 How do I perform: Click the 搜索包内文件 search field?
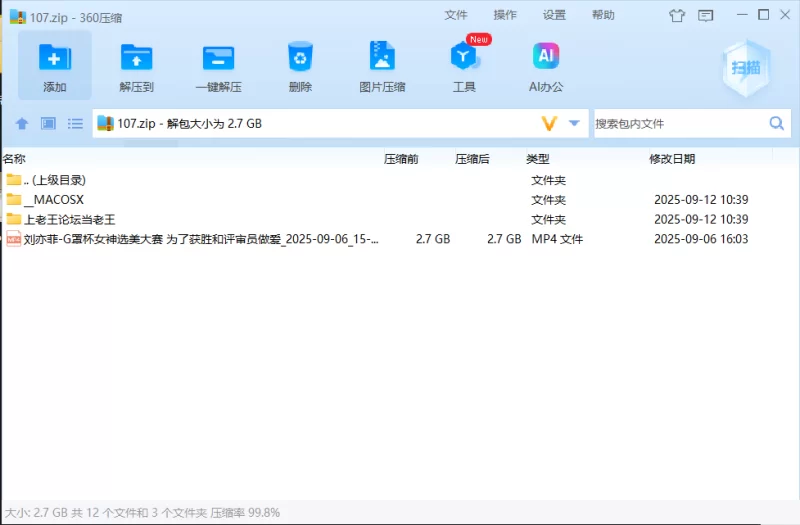[678, 124]
